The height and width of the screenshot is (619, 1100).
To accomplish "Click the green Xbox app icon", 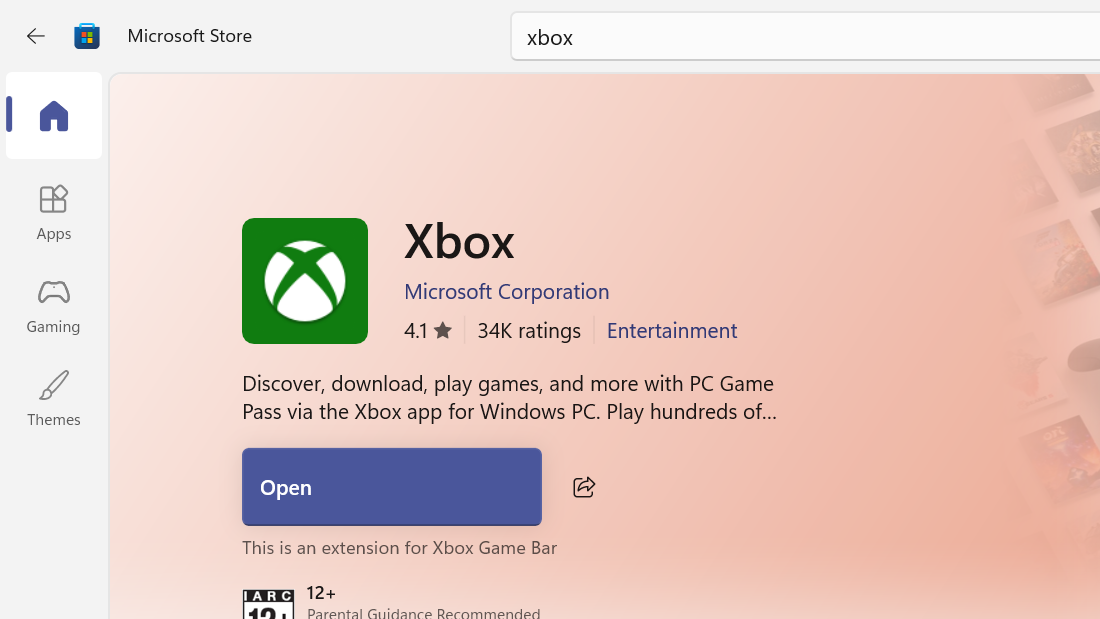I will point(305,281).
